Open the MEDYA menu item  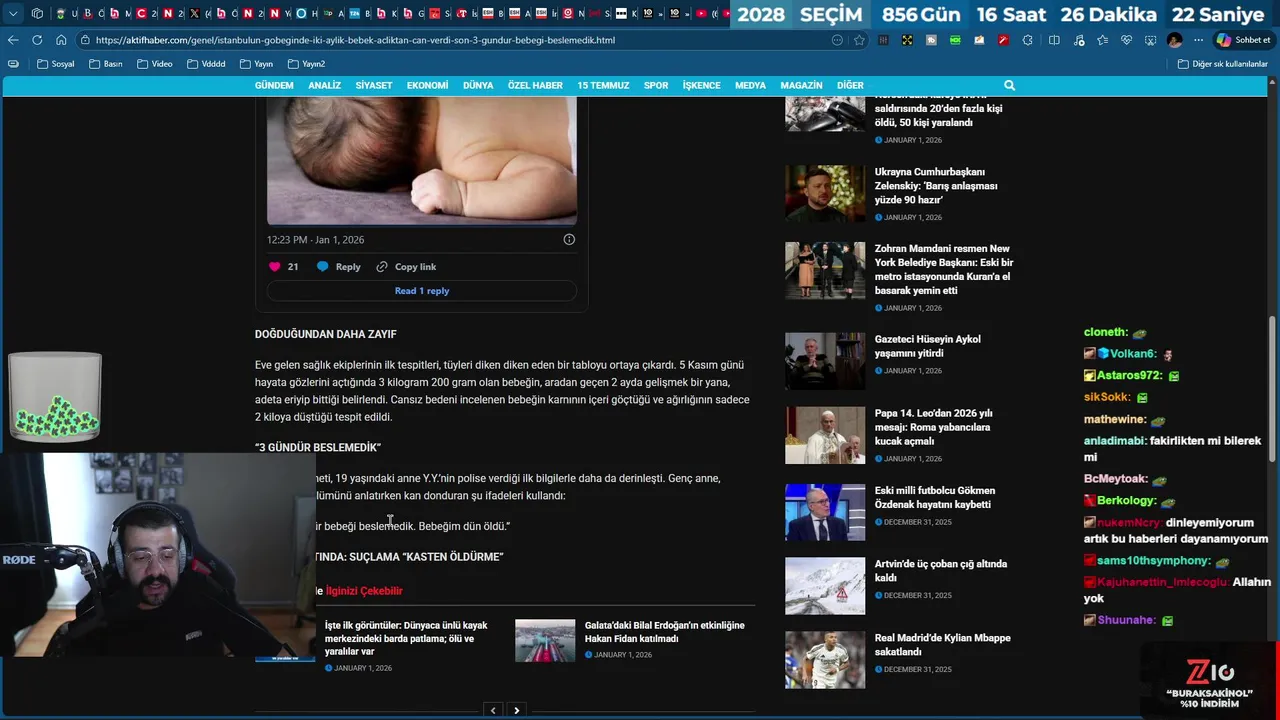tap(750, 86)
